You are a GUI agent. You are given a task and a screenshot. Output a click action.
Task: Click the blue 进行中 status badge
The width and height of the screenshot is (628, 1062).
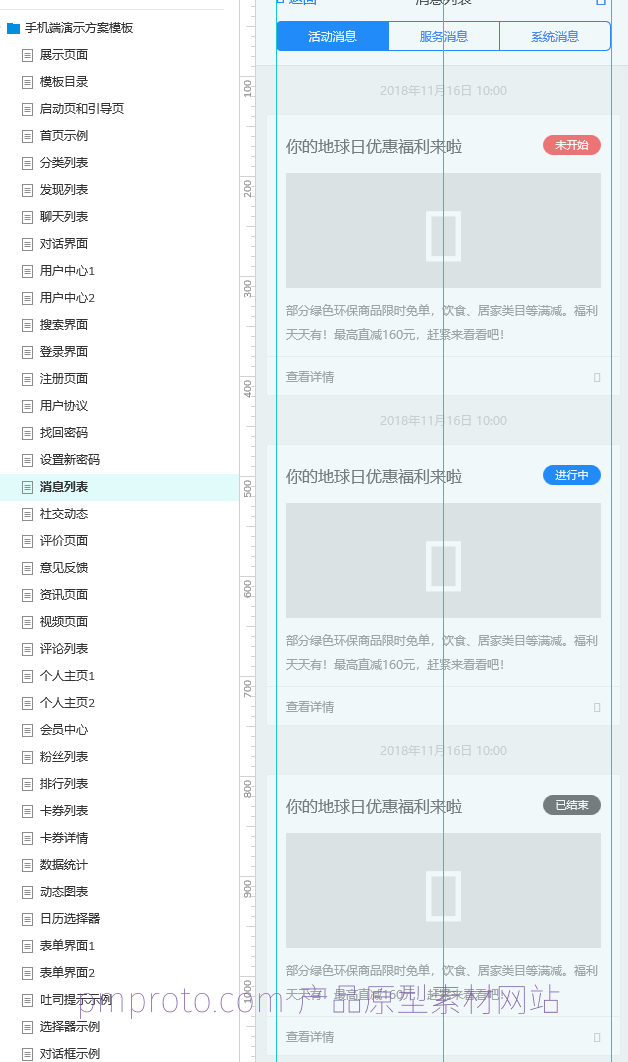[x=571, y=475]
